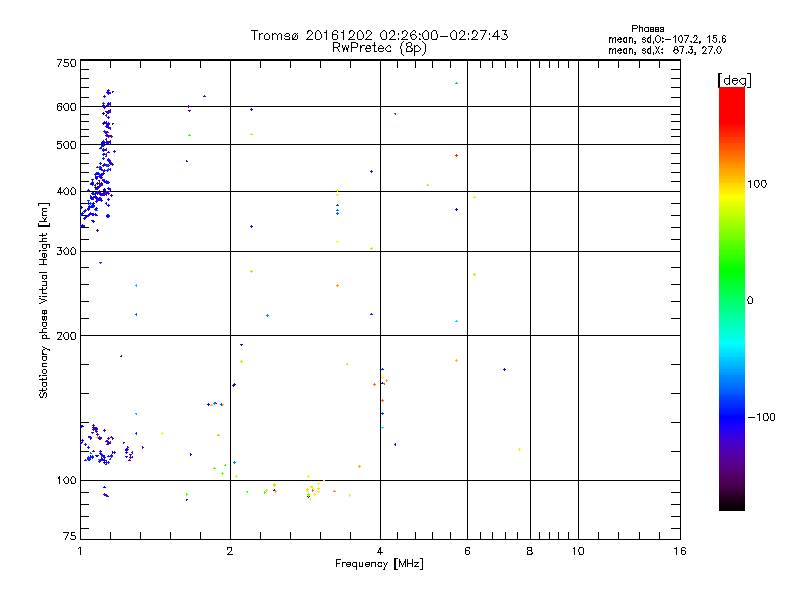Click the "[deg]" colorbar unit label
Screen dimensions: 800x600
pyautogui.click(x=734, y=80)
